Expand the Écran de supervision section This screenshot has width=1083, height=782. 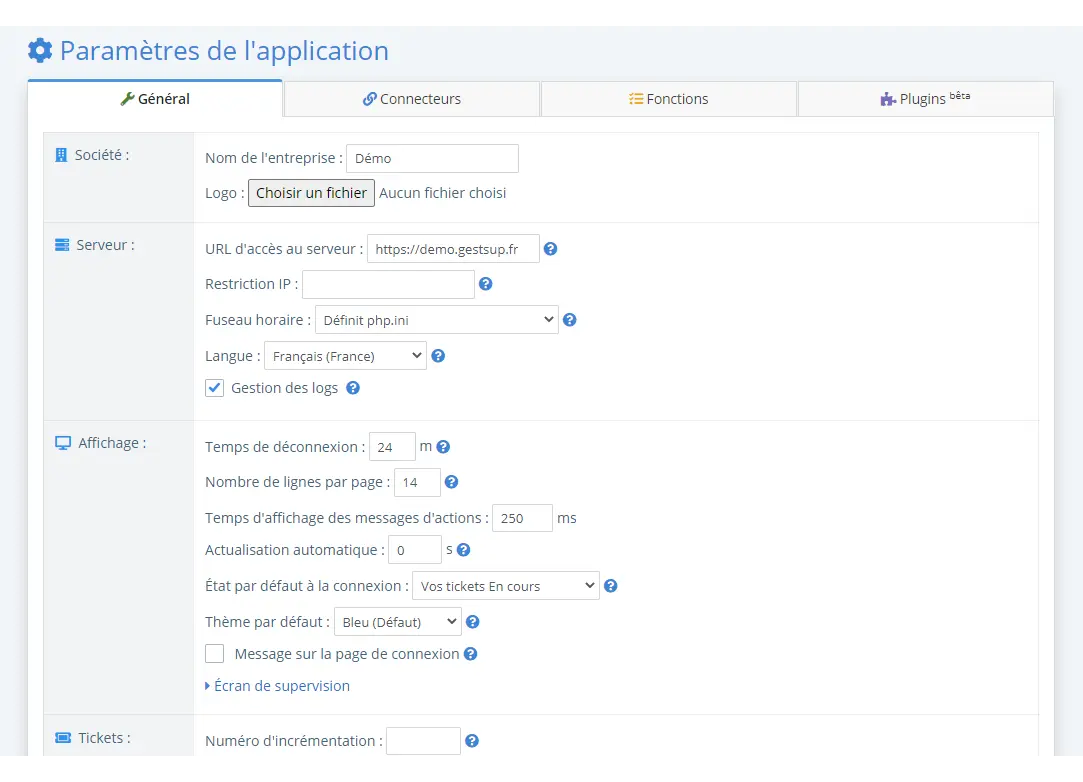(281, 686)
